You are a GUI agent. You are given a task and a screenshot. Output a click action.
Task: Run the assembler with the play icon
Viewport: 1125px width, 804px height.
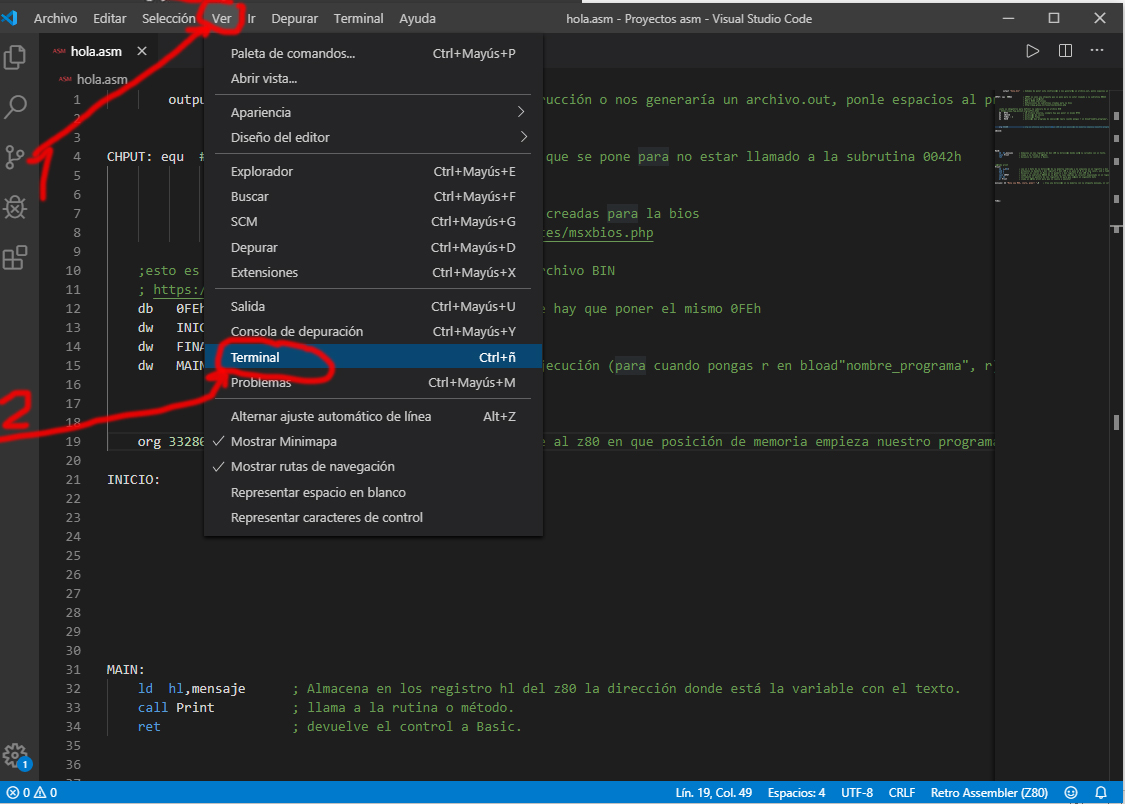coord(1032,50)
